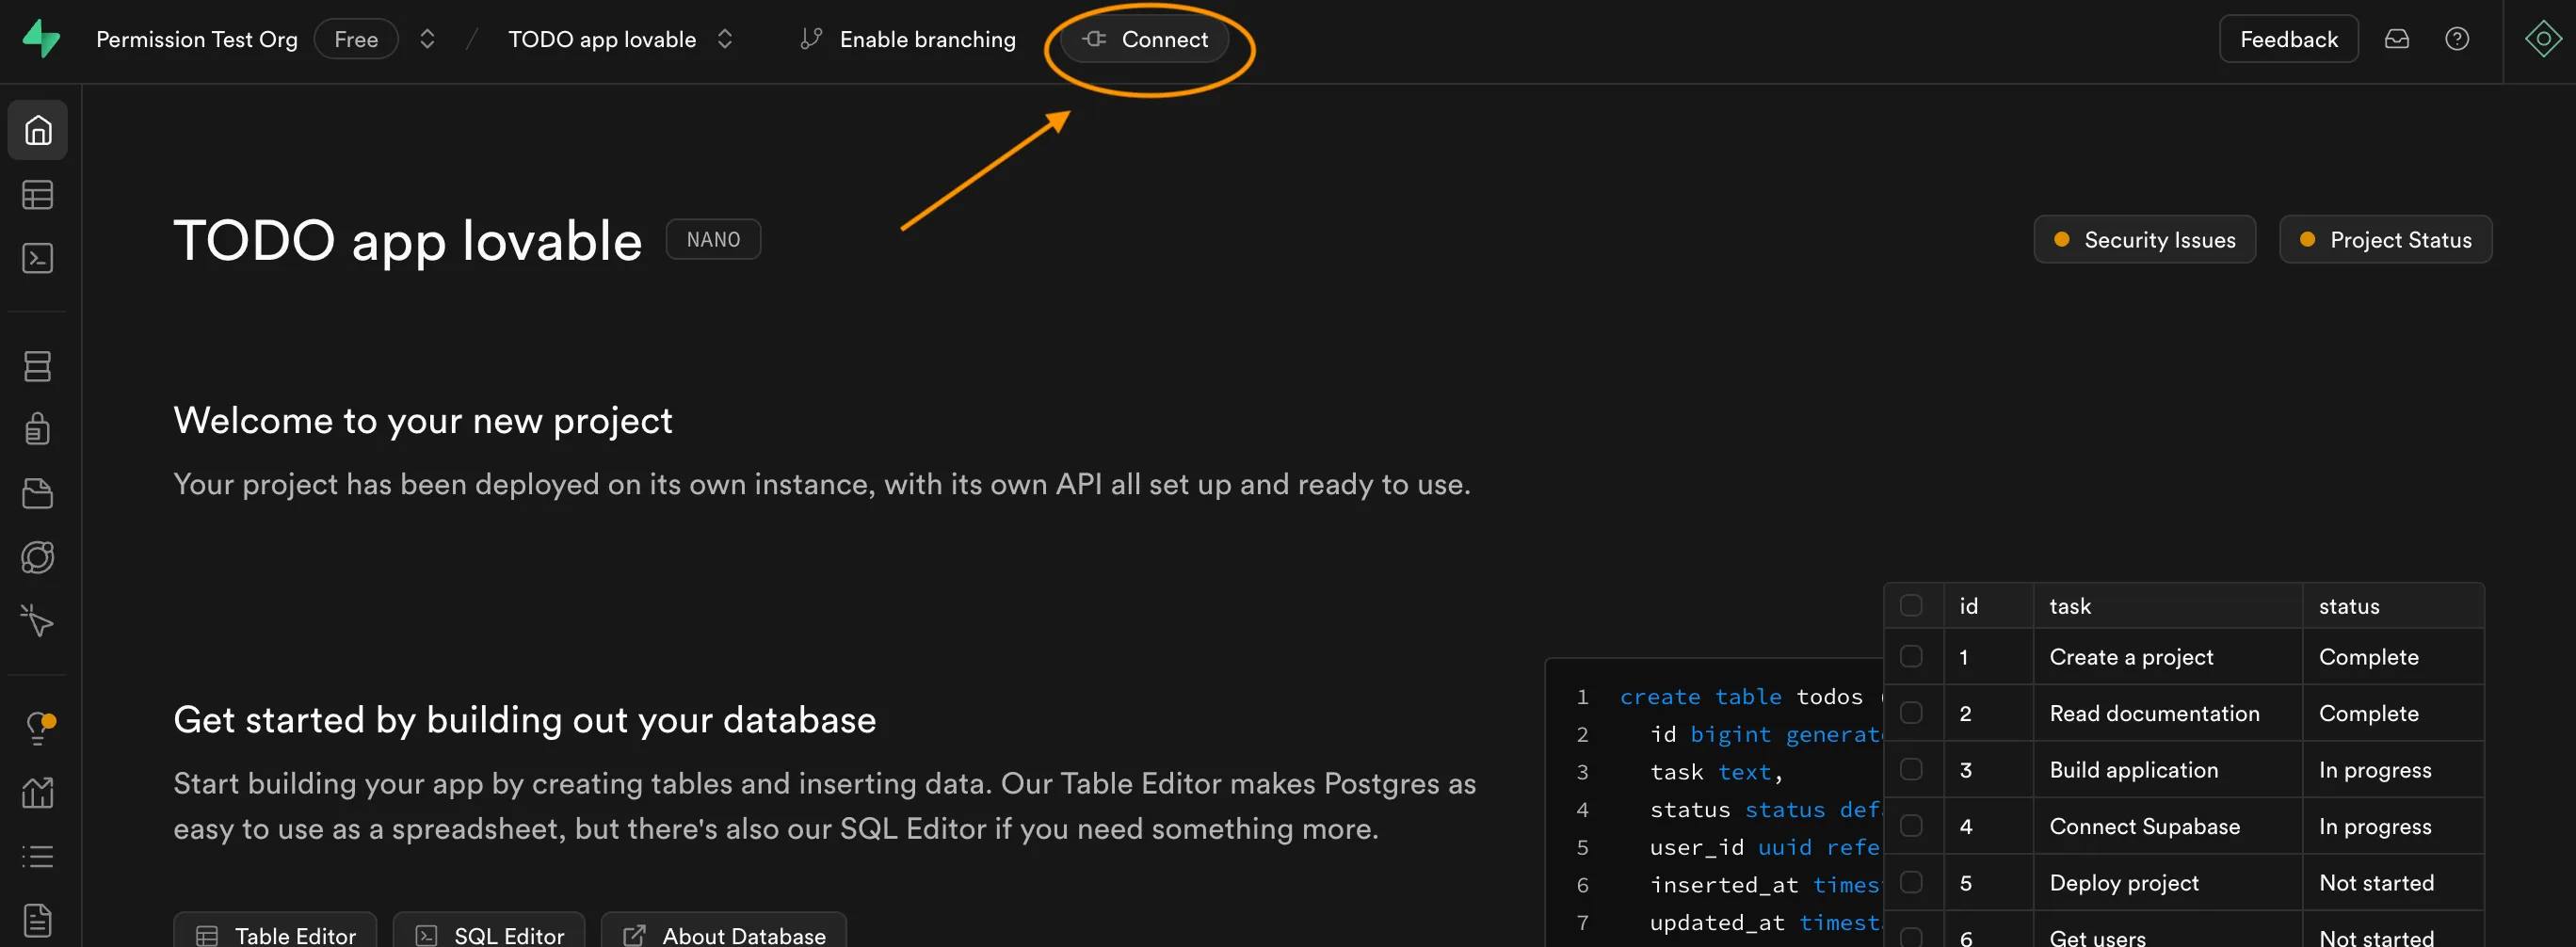2576x947 pixels.
Task: Open the notifications inbox icon
Action: [x=2398, y=39]
